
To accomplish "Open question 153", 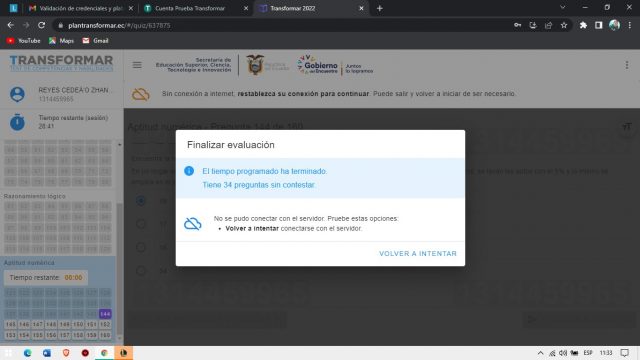I will pyautogui.click(x=11, y=335).
